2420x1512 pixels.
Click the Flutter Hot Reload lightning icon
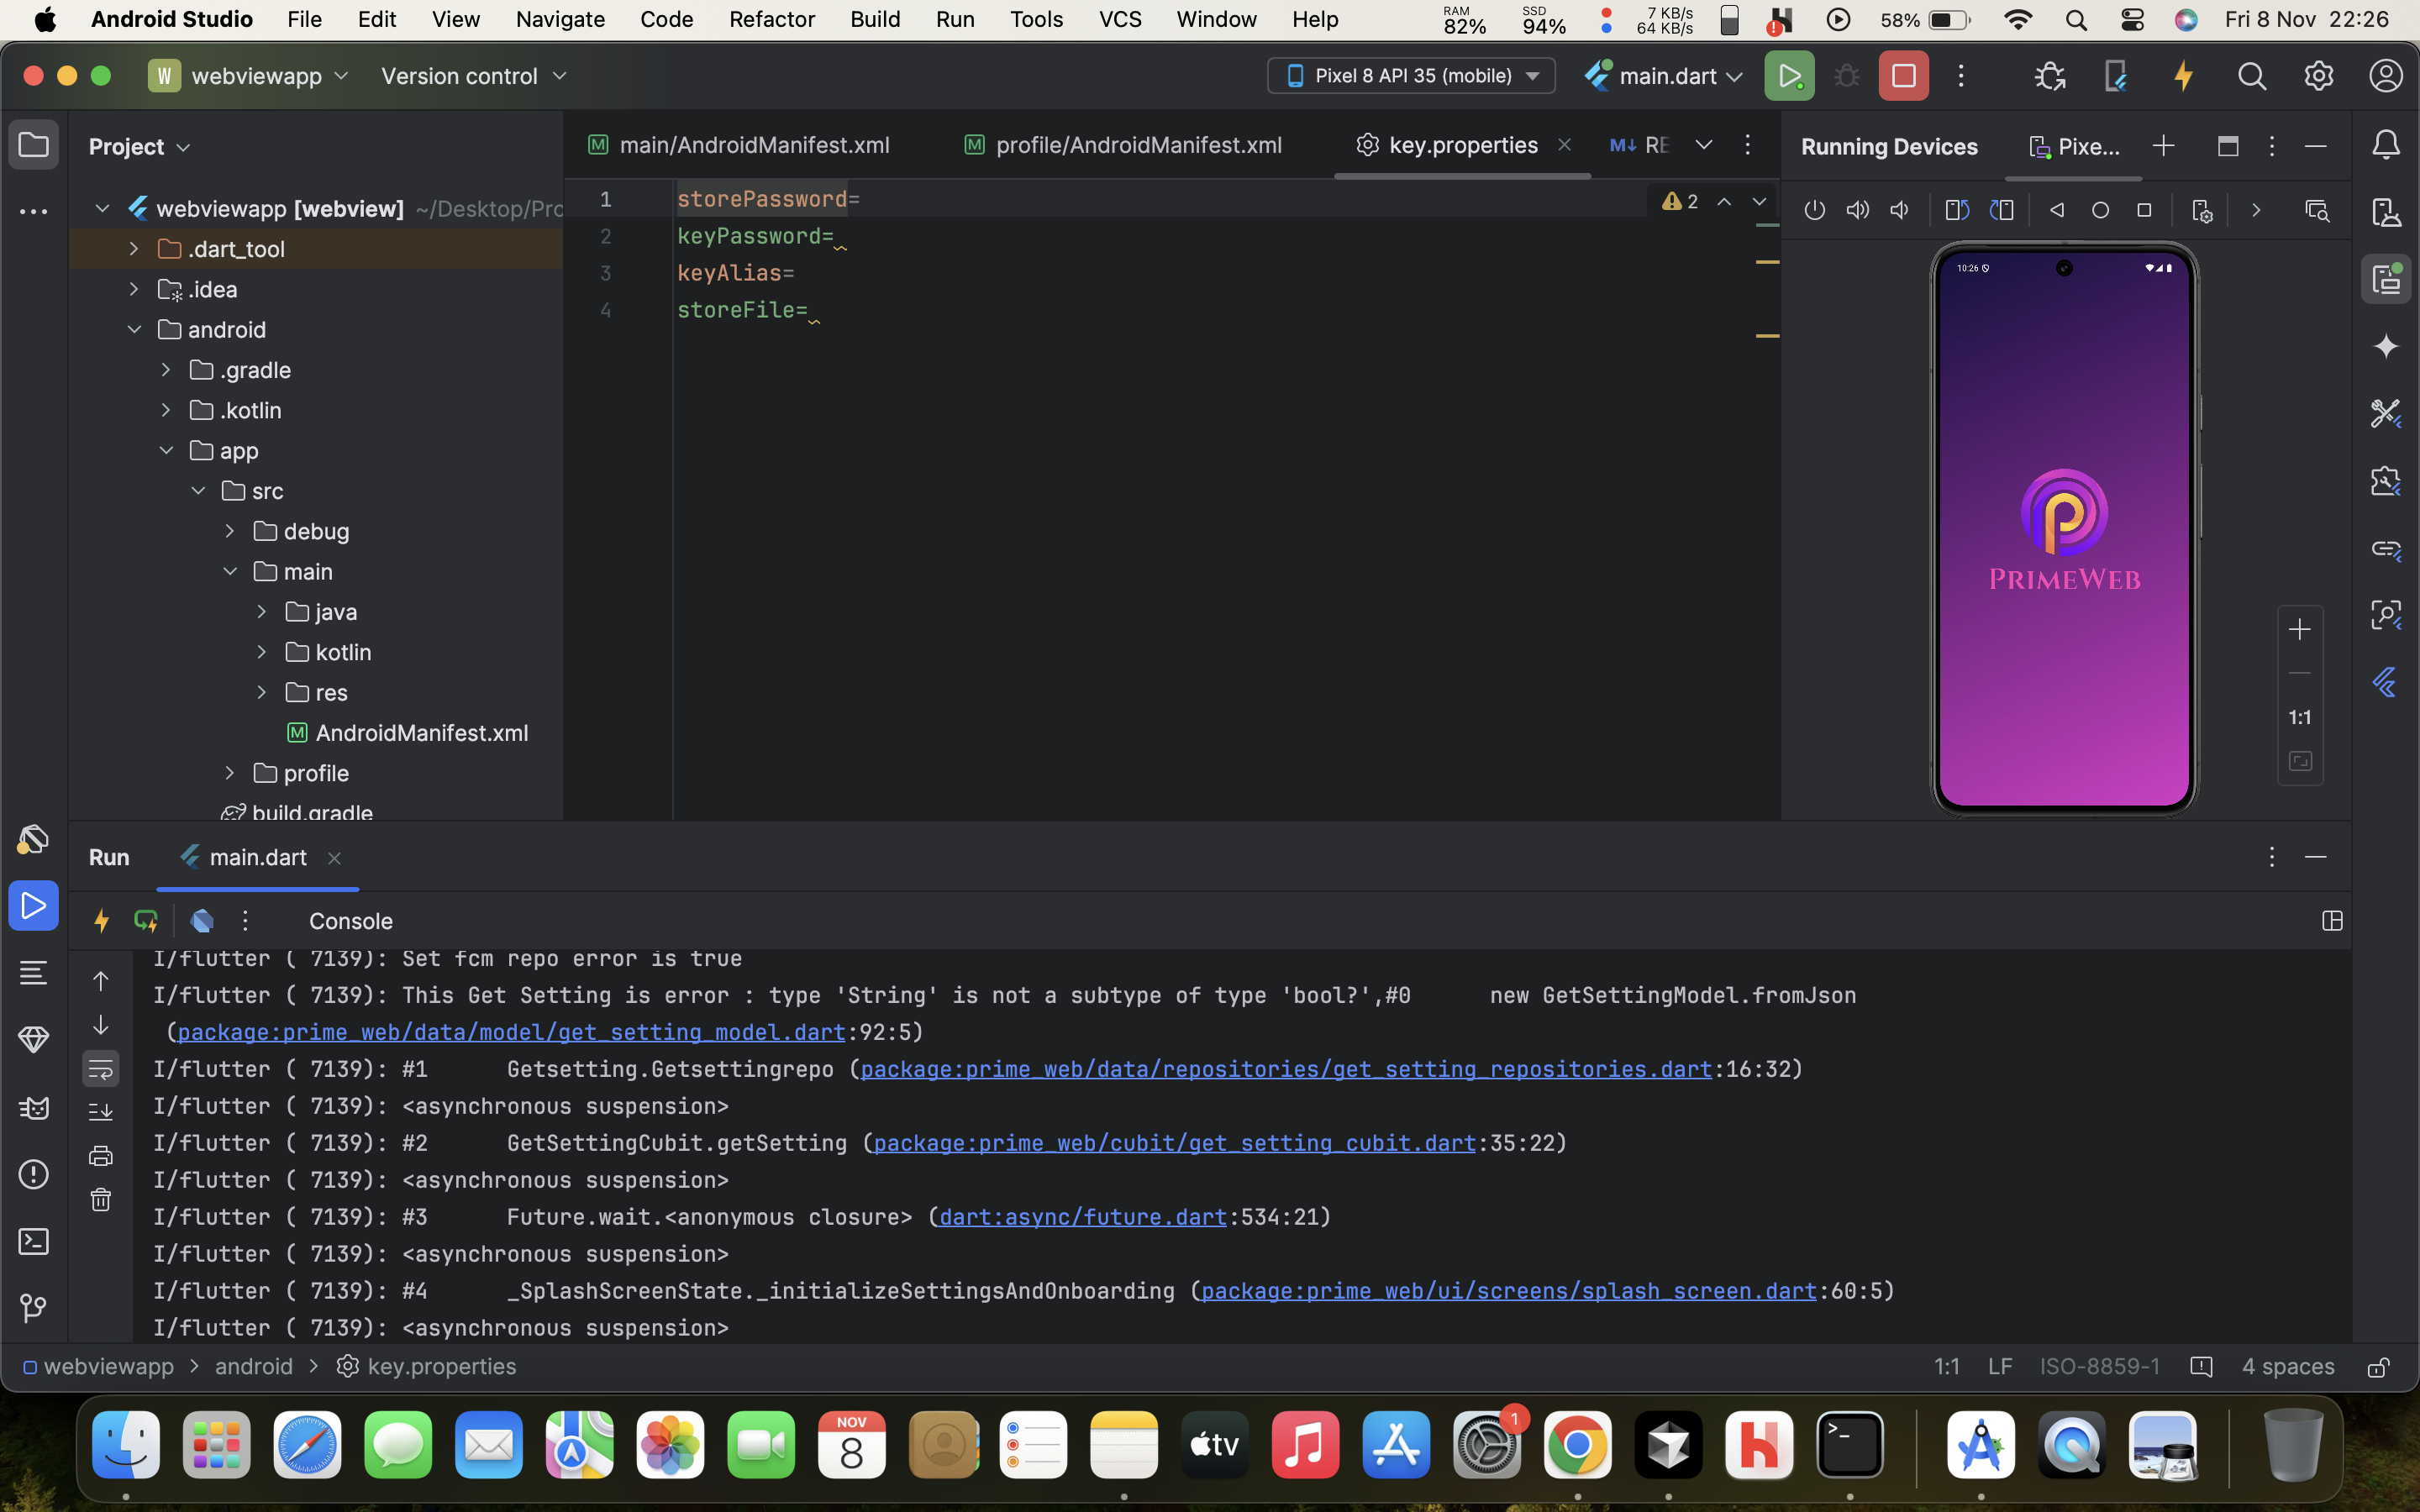click(2183, 76)
